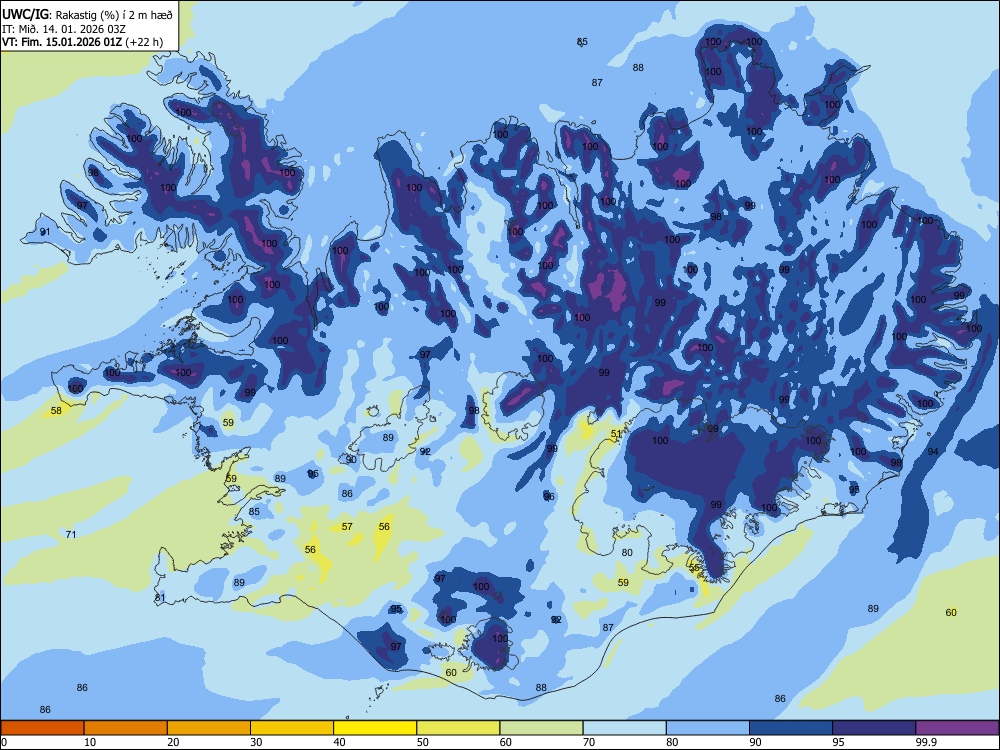The height and width of the screenshot is (750, 1000).
Task: Click the humidity value '94' off the coast
Action: 933,452
